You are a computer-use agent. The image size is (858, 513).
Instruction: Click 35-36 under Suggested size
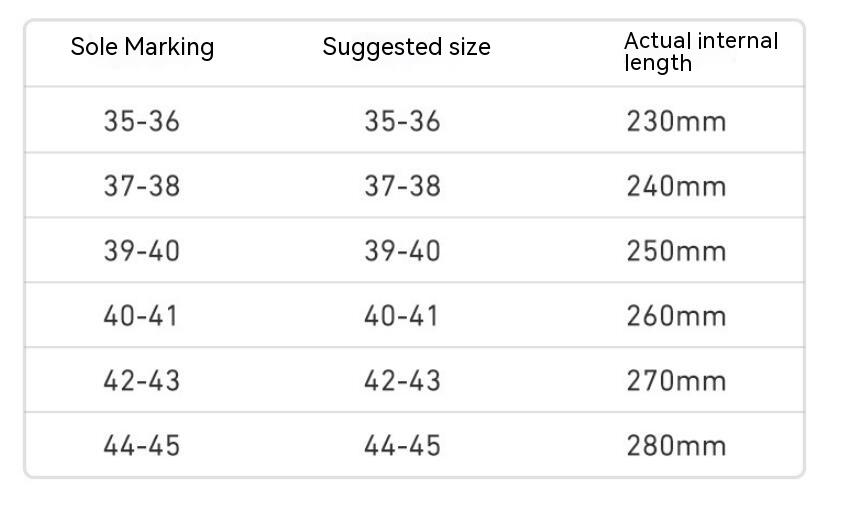pyautogui.click(x=402, y=121)
